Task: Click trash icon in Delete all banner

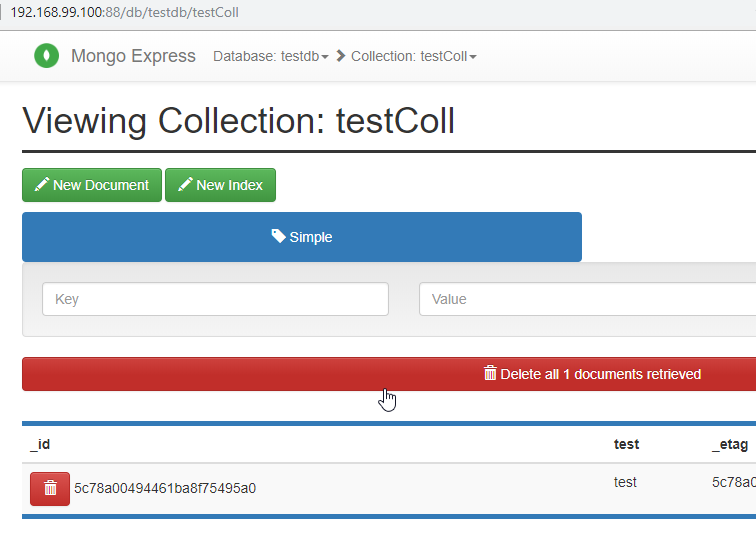Action: (490, 373)
